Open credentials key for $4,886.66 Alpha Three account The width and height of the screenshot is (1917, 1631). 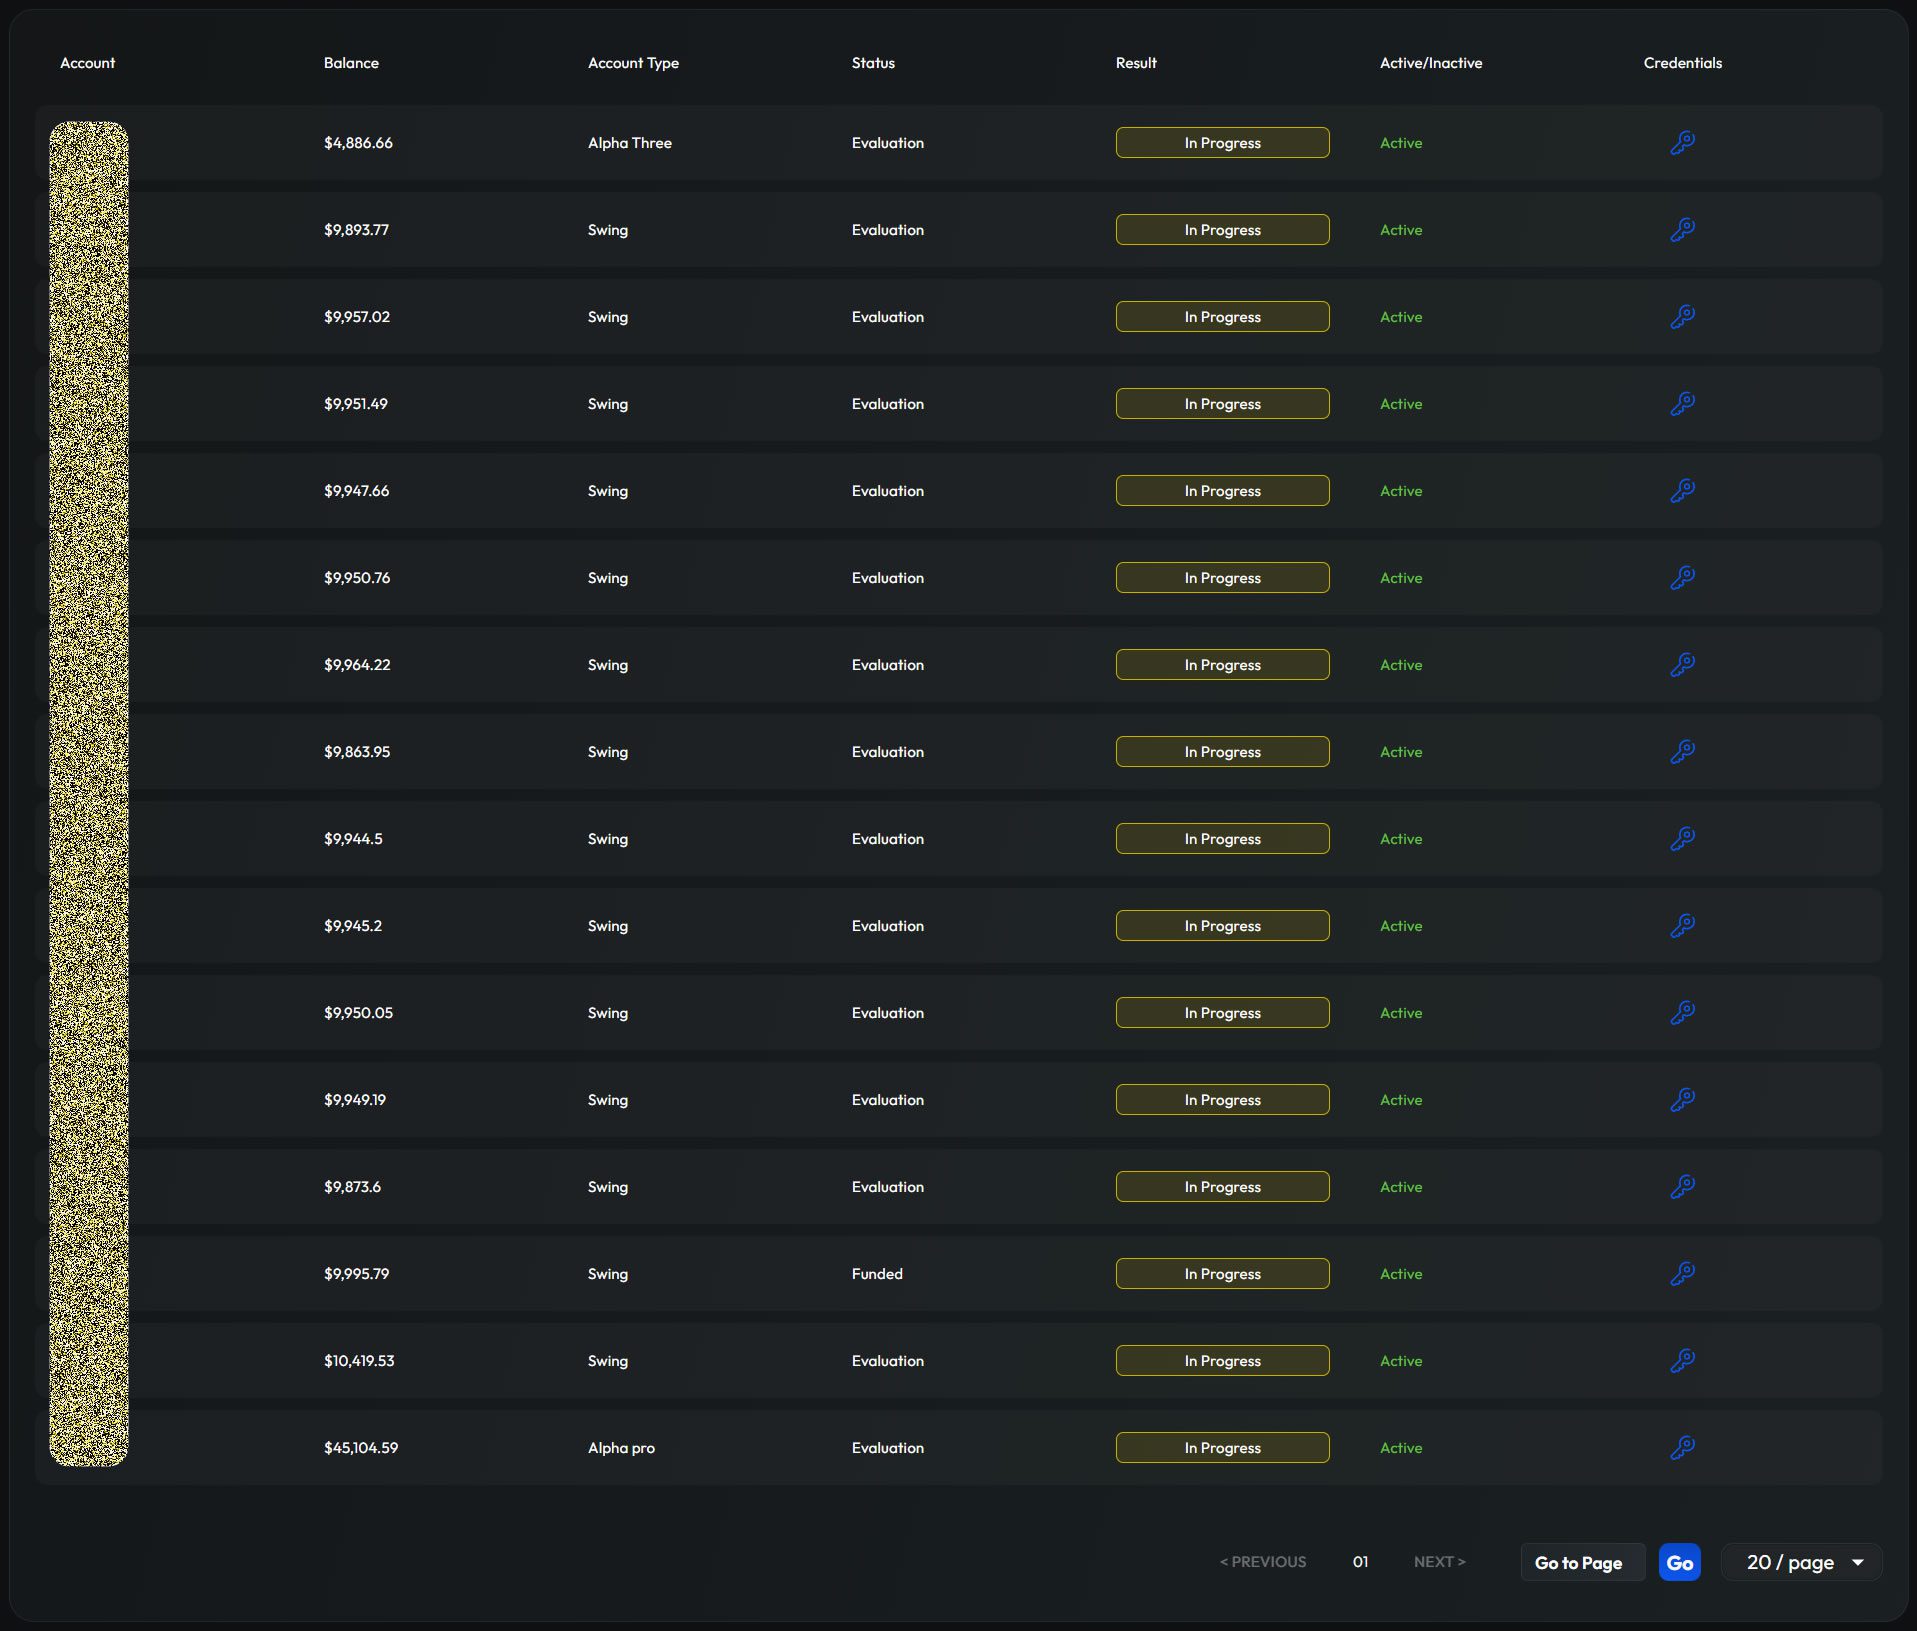coord(1682,143)
